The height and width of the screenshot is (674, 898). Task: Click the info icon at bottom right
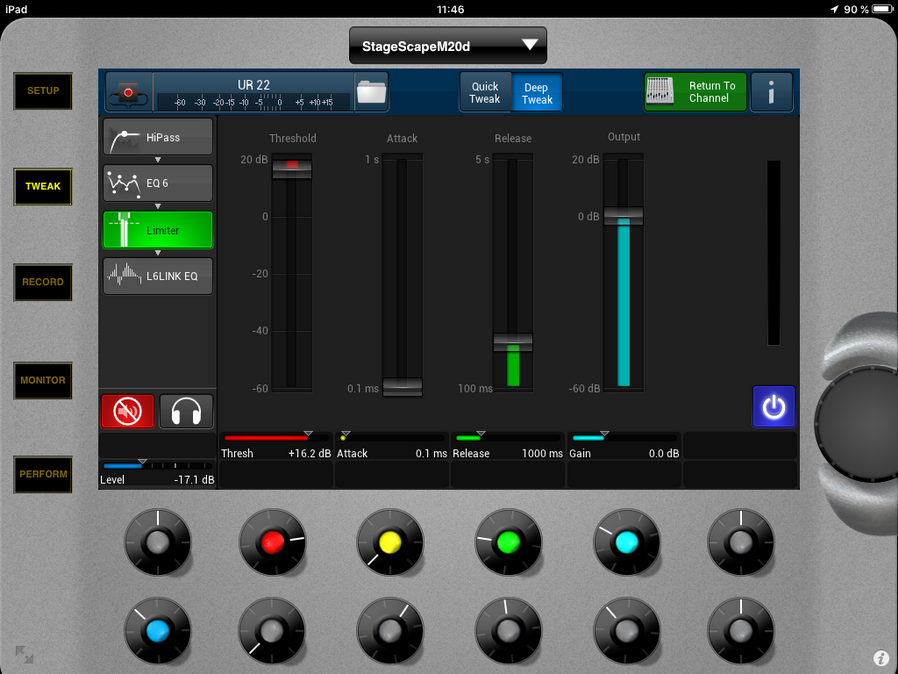click(881, 658)
